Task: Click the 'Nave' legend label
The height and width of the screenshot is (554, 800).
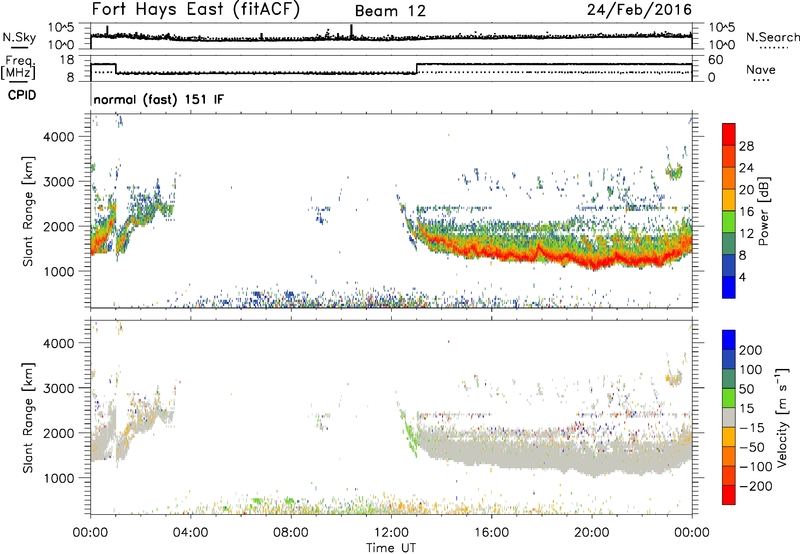Action: (761, 69)
